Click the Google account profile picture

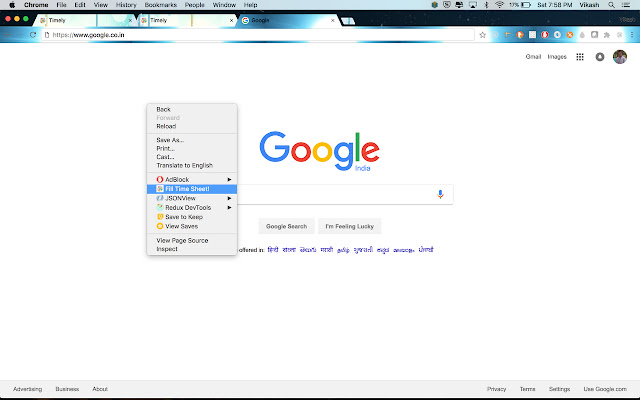[619, 57]
